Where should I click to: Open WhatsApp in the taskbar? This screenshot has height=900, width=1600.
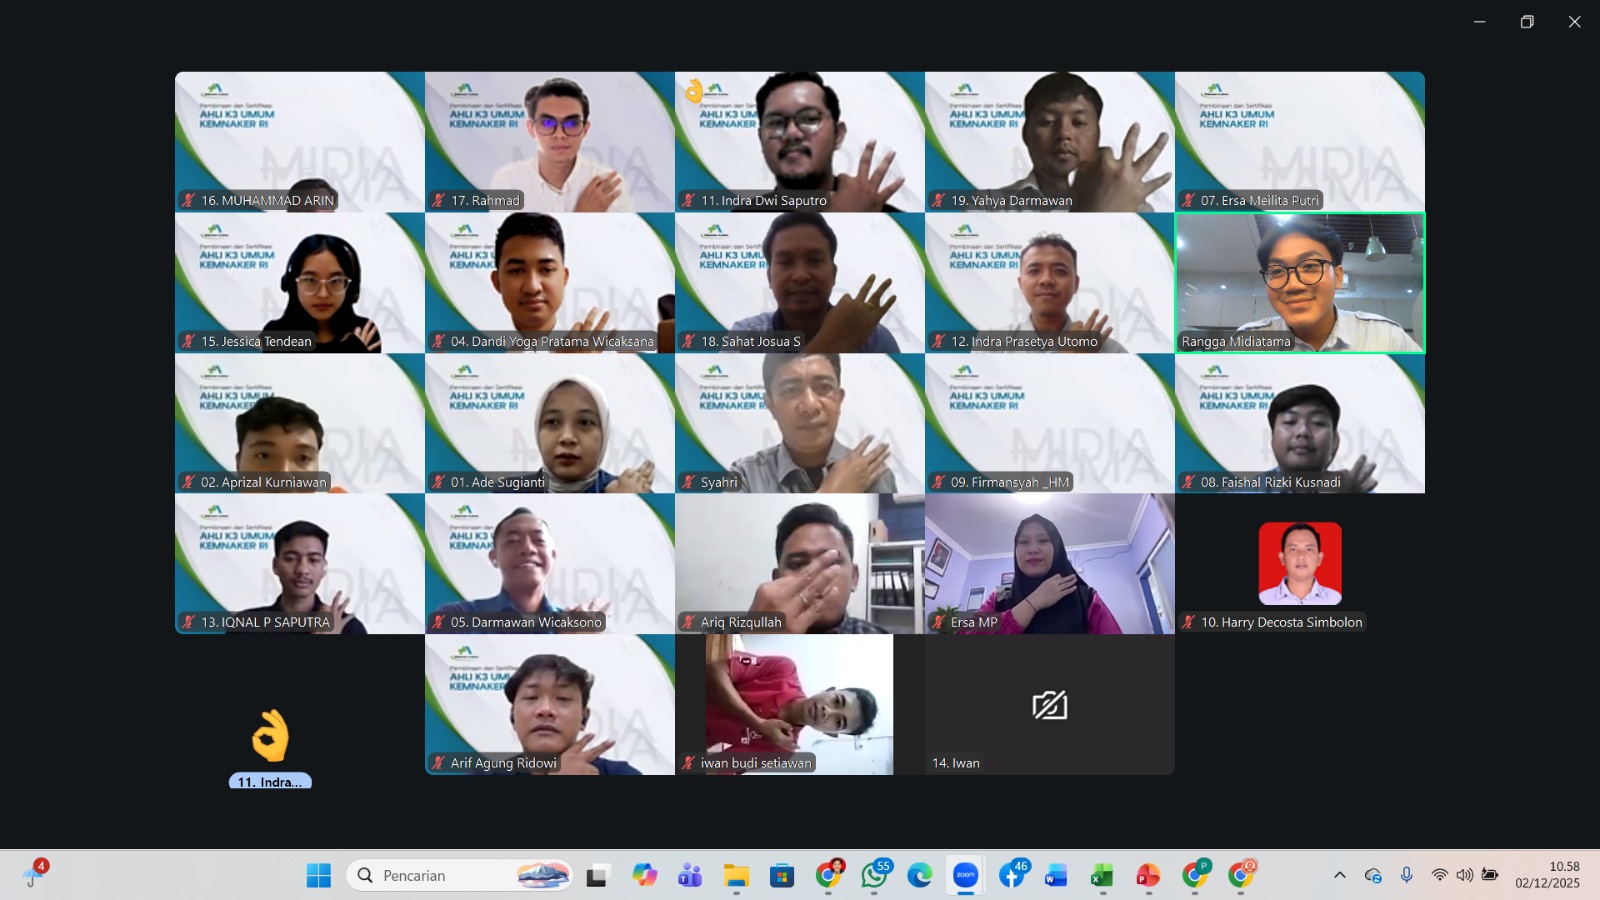(874, 875)
